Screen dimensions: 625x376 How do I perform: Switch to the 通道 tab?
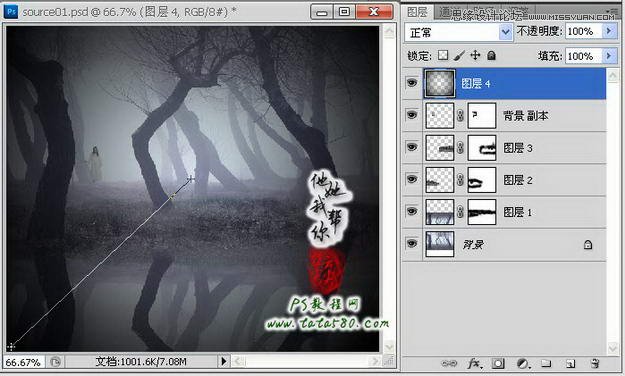(450, 13)
